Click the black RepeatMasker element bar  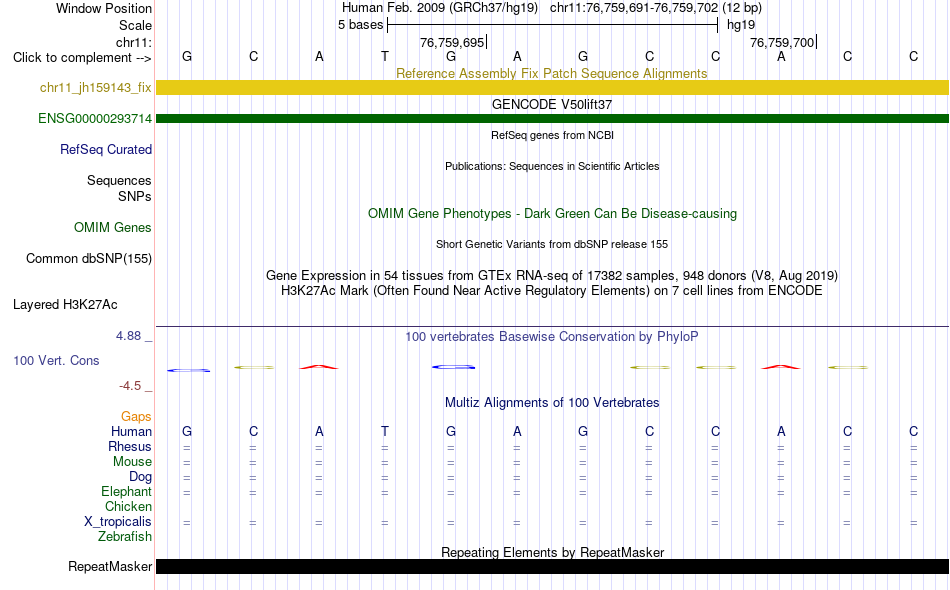(552, 566)
